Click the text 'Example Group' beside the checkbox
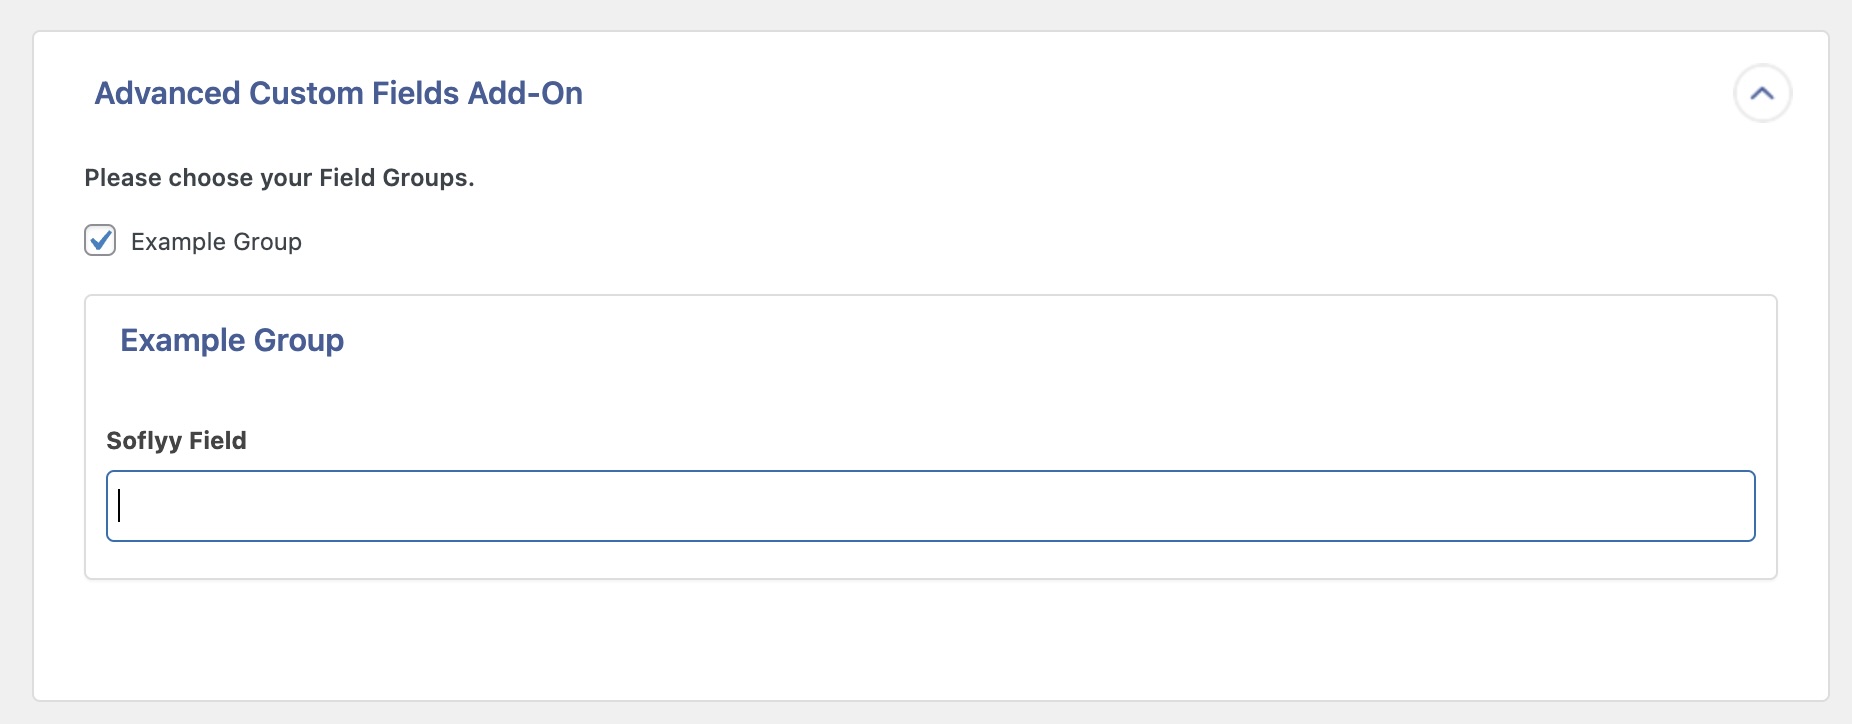The image size is (1852, 724). [x=216, y=242]
